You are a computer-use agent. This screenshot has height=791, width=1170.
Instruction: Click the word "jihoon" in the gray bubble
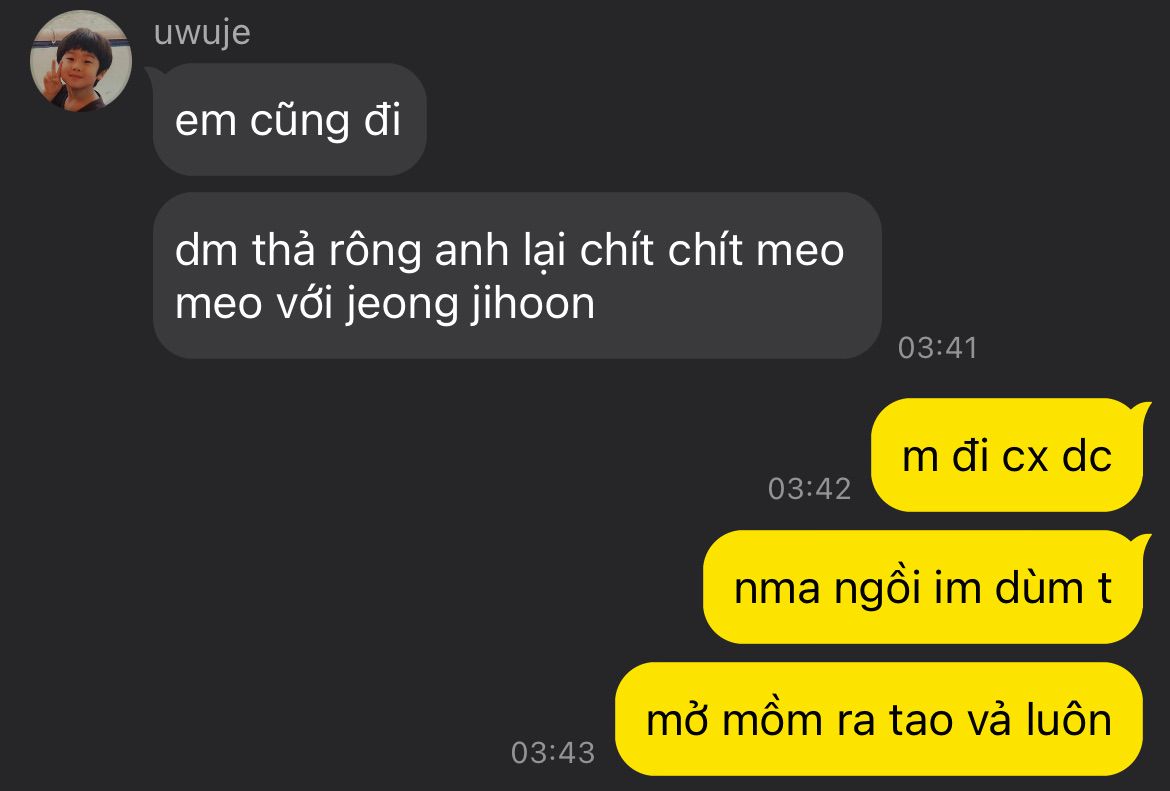[533, 305]
